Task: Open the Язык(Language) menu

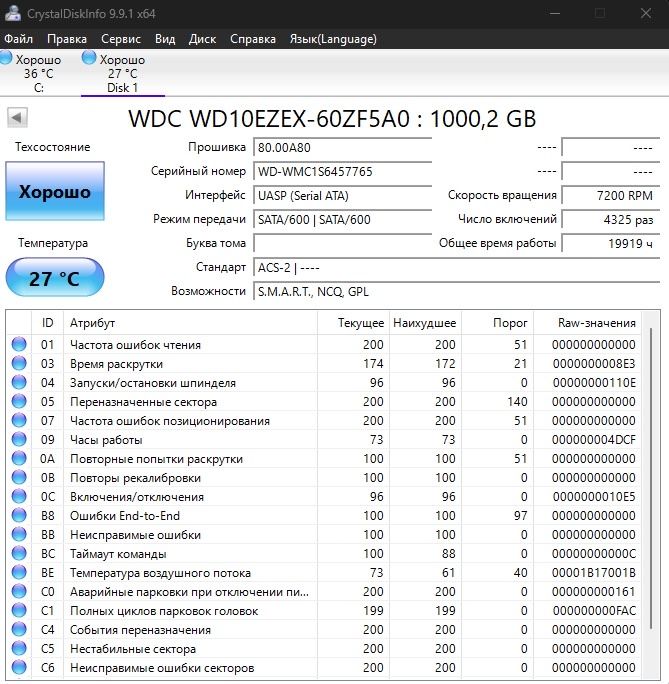Action: point(333,39)
